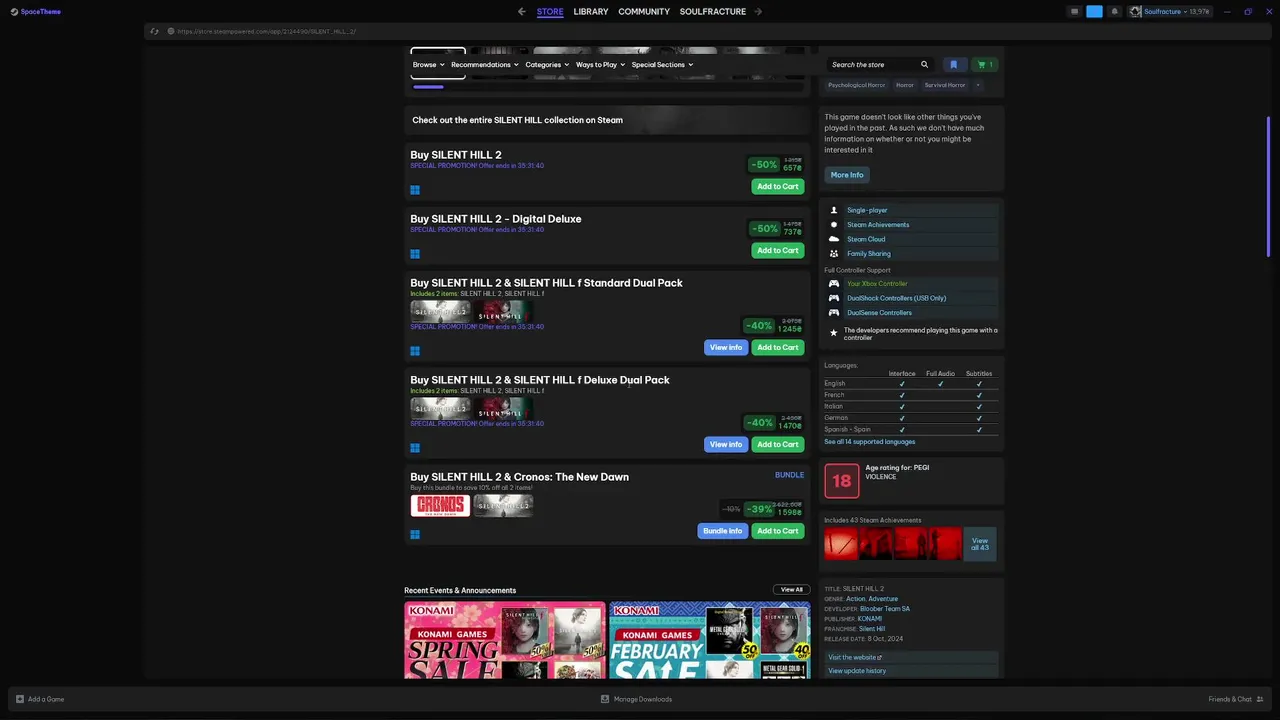Viewport: 1280px width, 720px height.
Task: Expand the Ways to Play menu
Action: [600, 64]
